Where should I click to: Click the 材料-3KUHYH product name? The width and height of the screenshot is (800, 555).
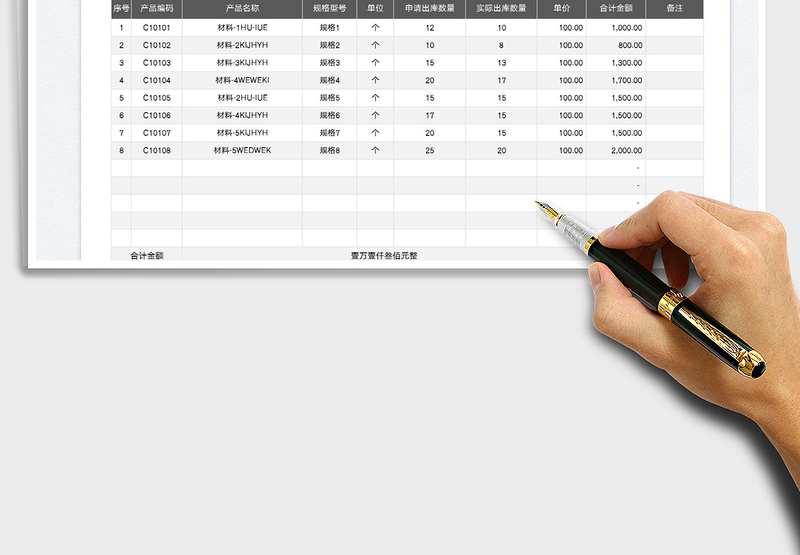click(x=242, y=63)
